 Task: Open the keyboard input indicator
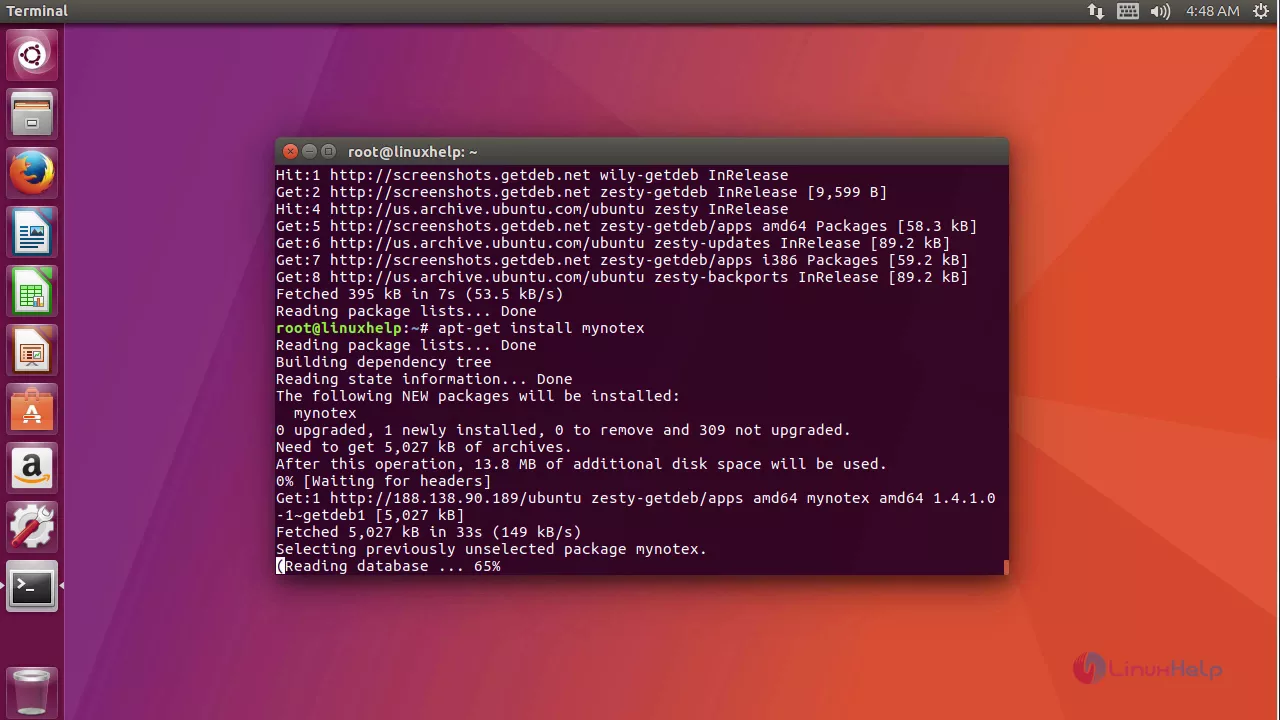(x=1128, y=11)
